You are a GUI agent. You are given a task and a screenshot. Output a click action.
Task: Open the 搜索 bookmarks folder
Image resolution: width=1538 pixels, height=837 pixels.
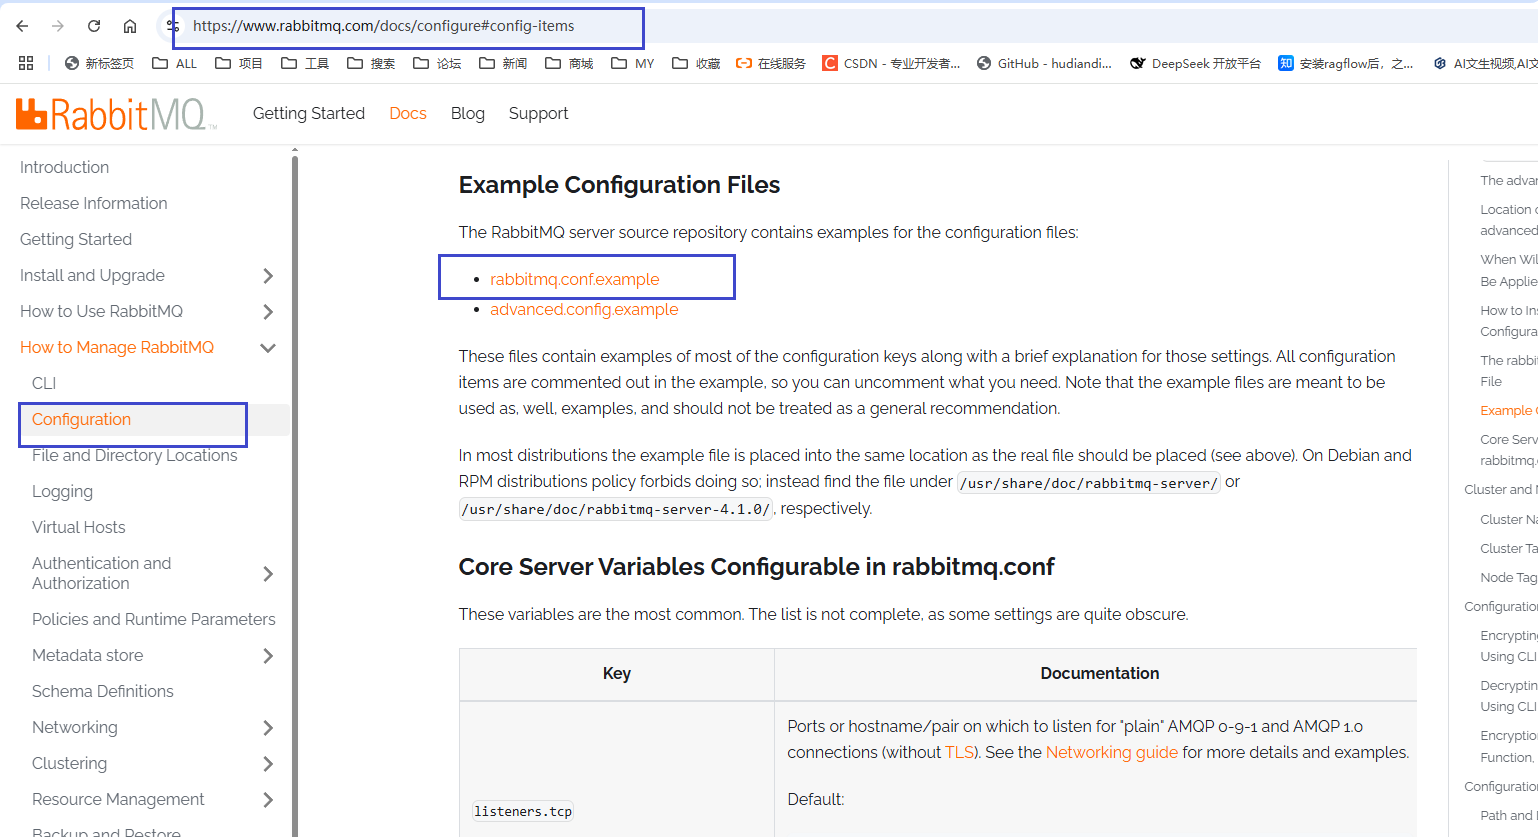click(x=371, y=63)
